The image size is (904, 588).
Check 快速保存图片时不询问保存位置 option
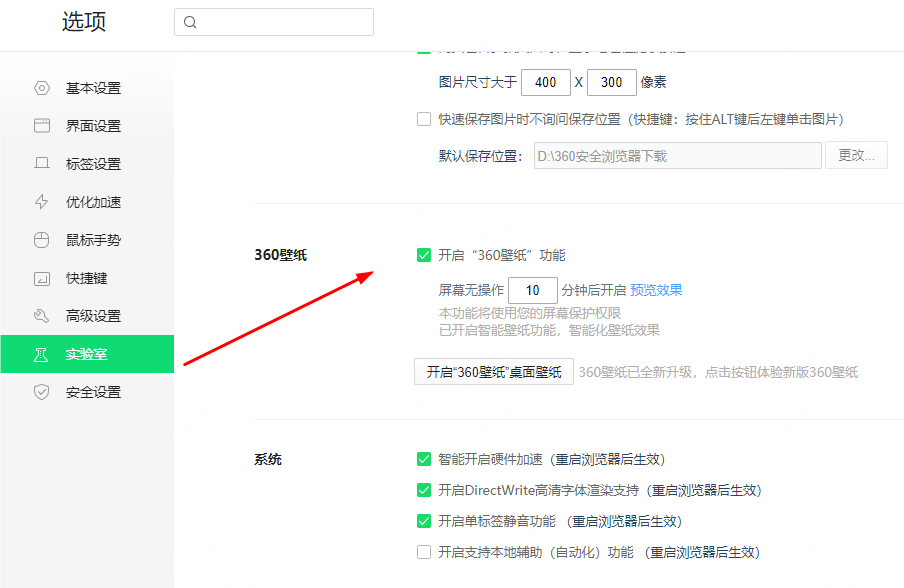coord(424,118)
